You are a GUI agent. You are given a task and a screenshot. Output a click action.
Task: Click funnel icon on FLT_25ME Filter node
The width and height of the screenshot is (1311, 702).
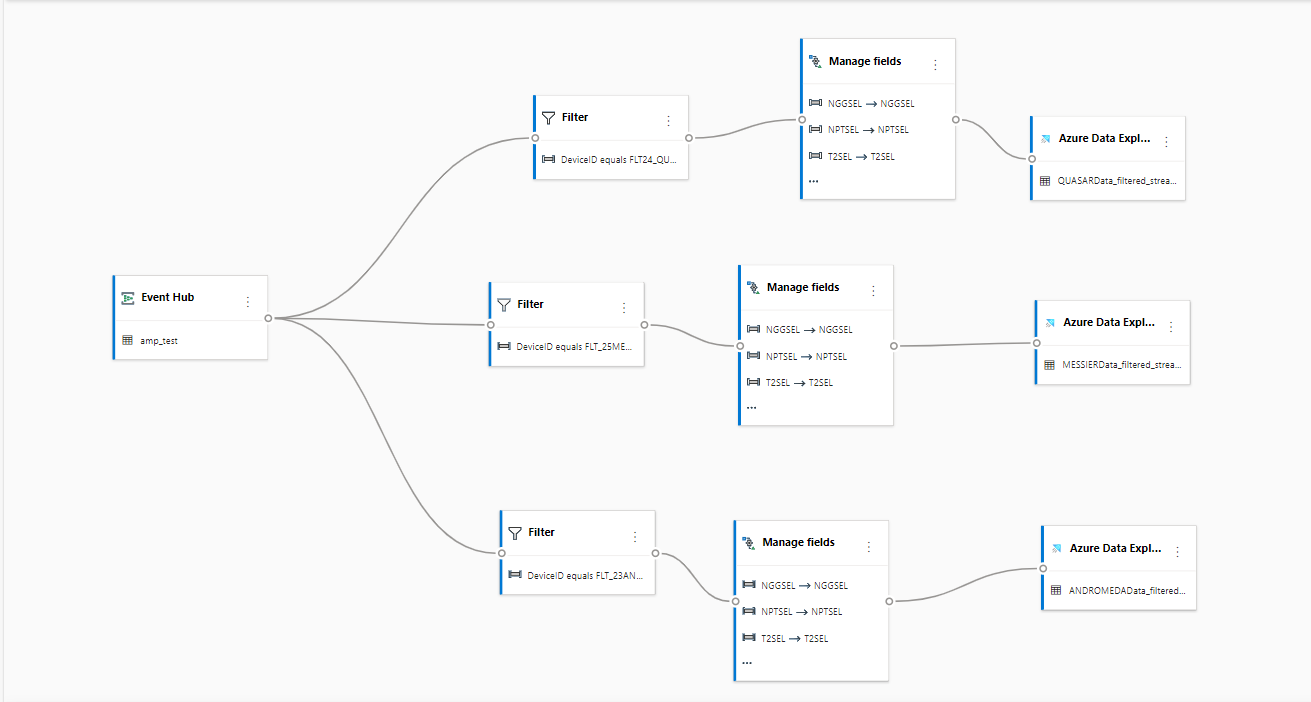504,305
